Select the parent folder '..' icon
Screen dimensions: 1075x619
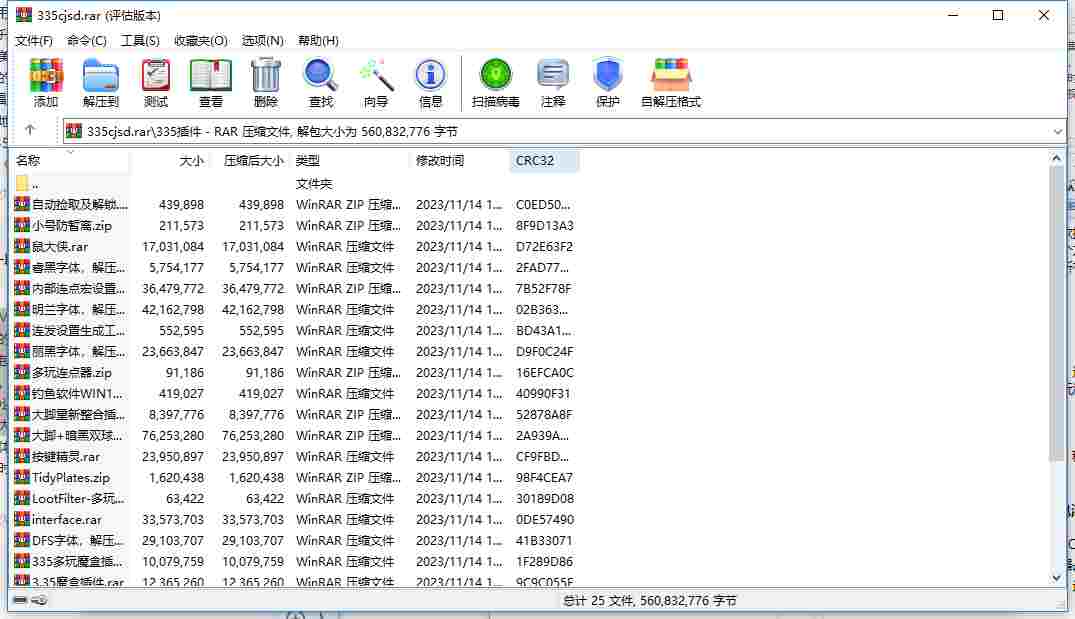(22, 183)
